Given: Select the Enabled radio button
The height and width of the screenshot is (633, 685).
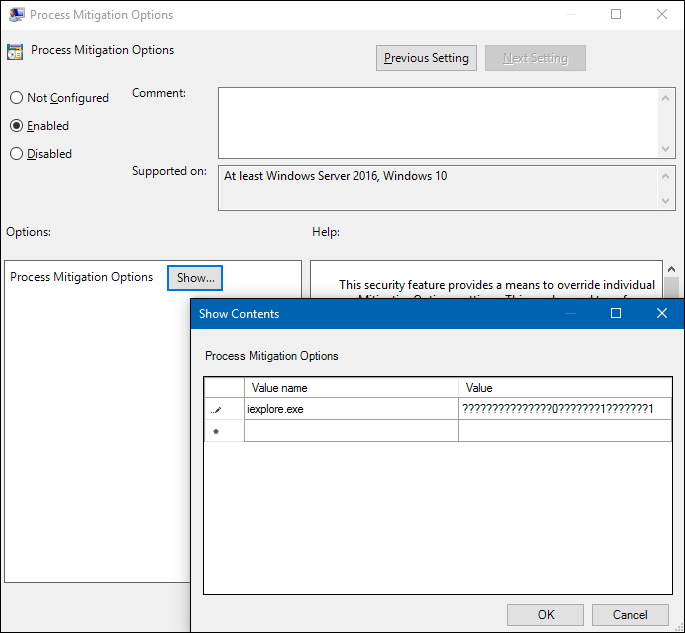Looking at the screenshot, I should [16, 126].
